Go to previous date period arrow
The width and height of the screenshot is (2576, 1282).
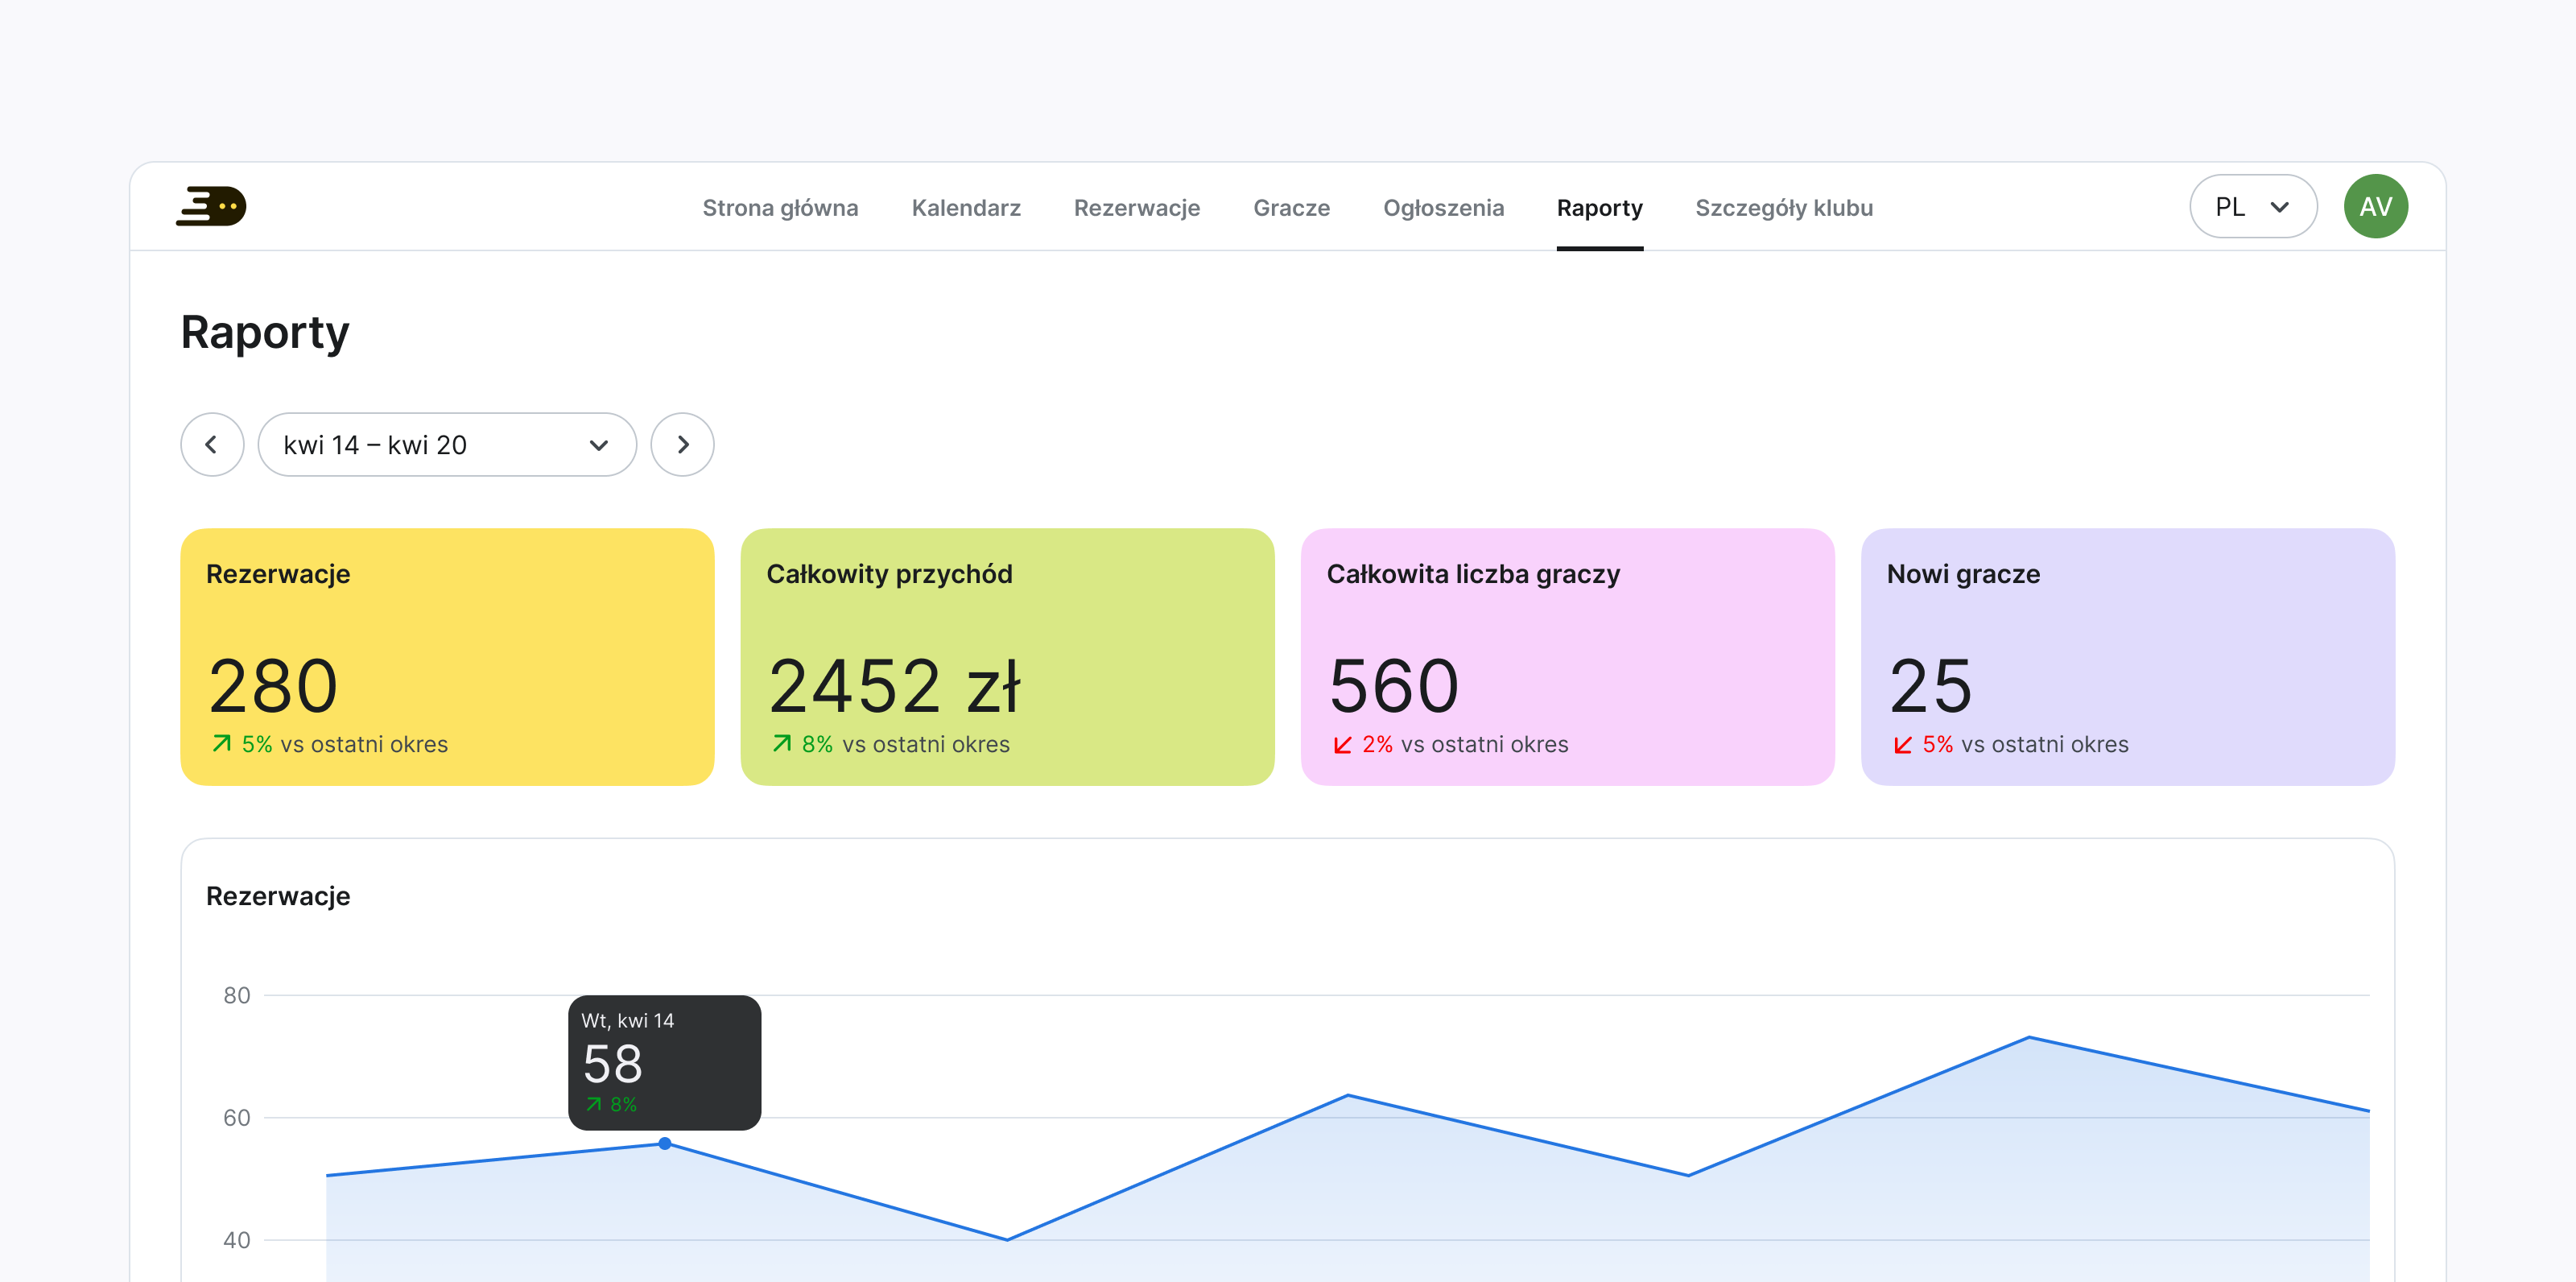(x=212, y=445)
